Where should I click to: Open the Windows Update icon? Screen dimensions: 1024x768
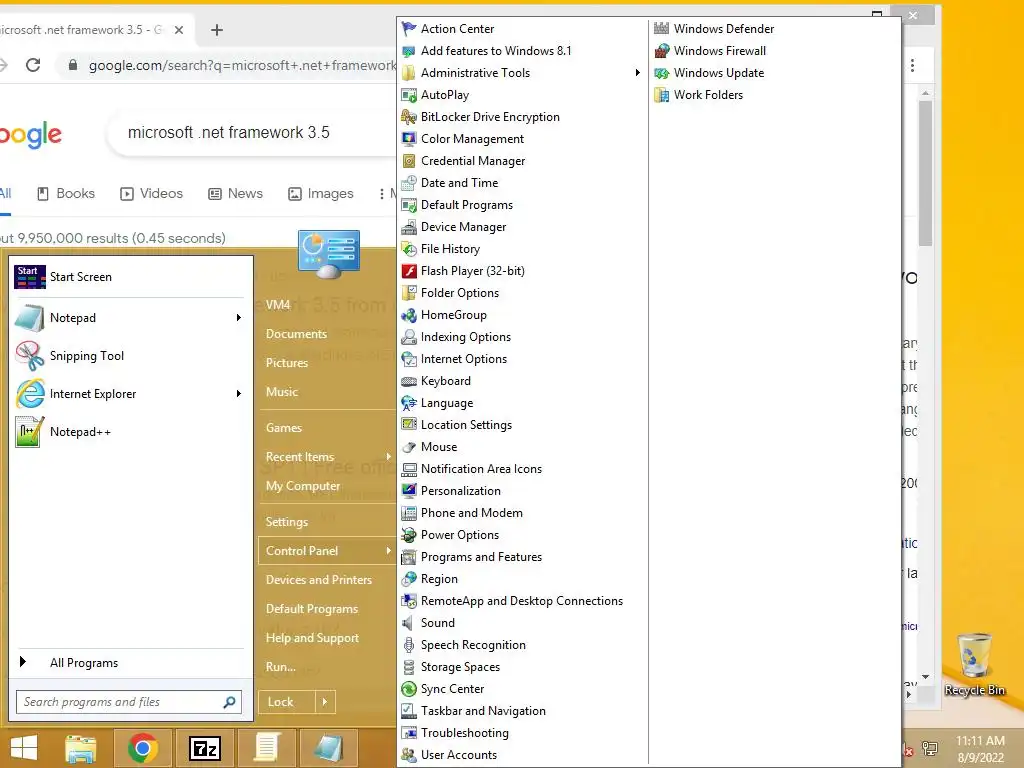pyautogui.click(x=662, y=72)
